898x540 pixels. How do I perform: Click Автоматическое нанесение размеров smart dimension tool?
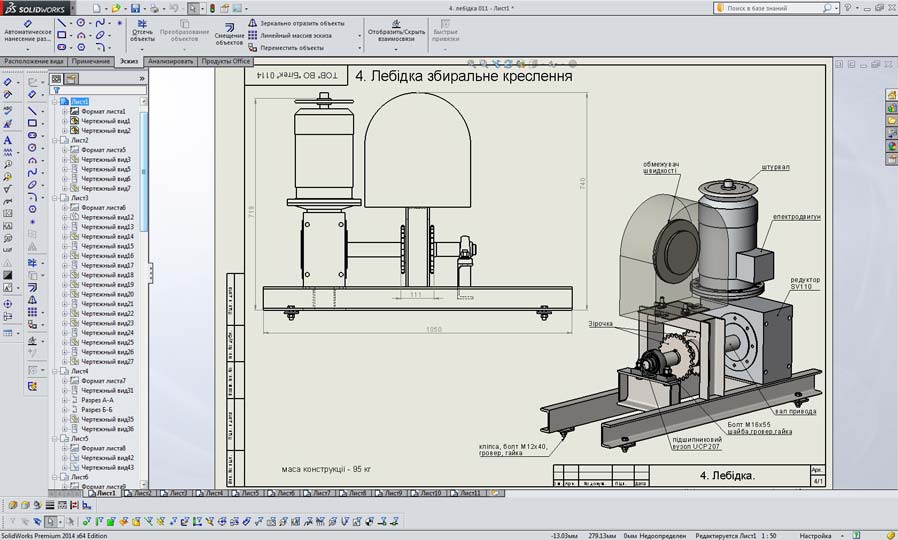27,31
